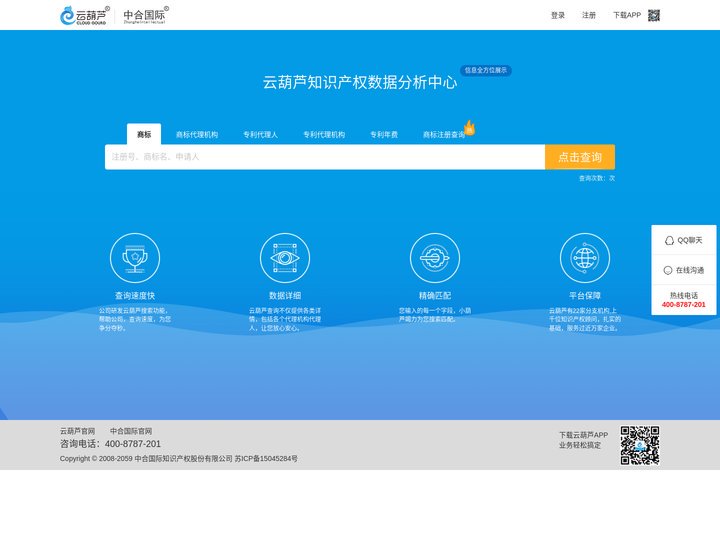Click the QQ penguin icon
Screen dimensions: 720x540
point(669,241)
